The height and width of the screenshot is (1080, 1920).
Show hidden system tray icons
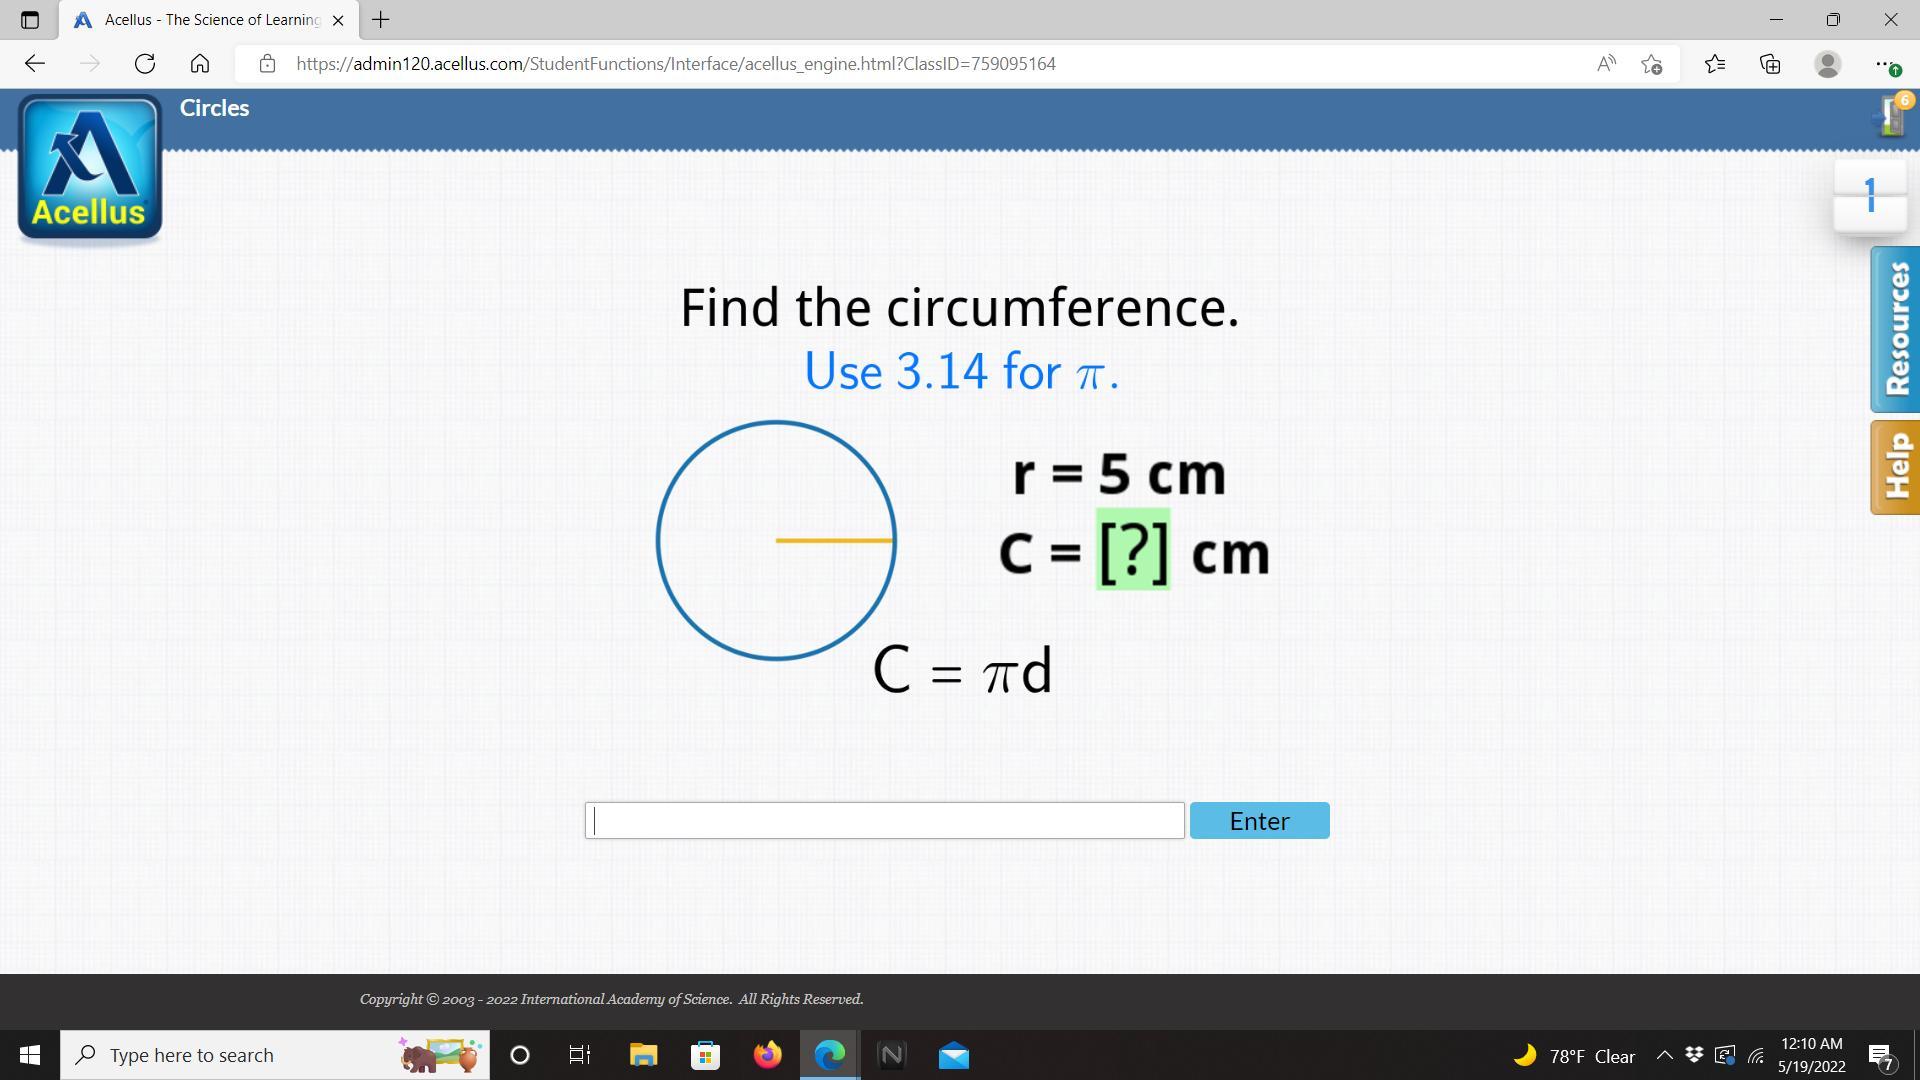[1664, 1056]
